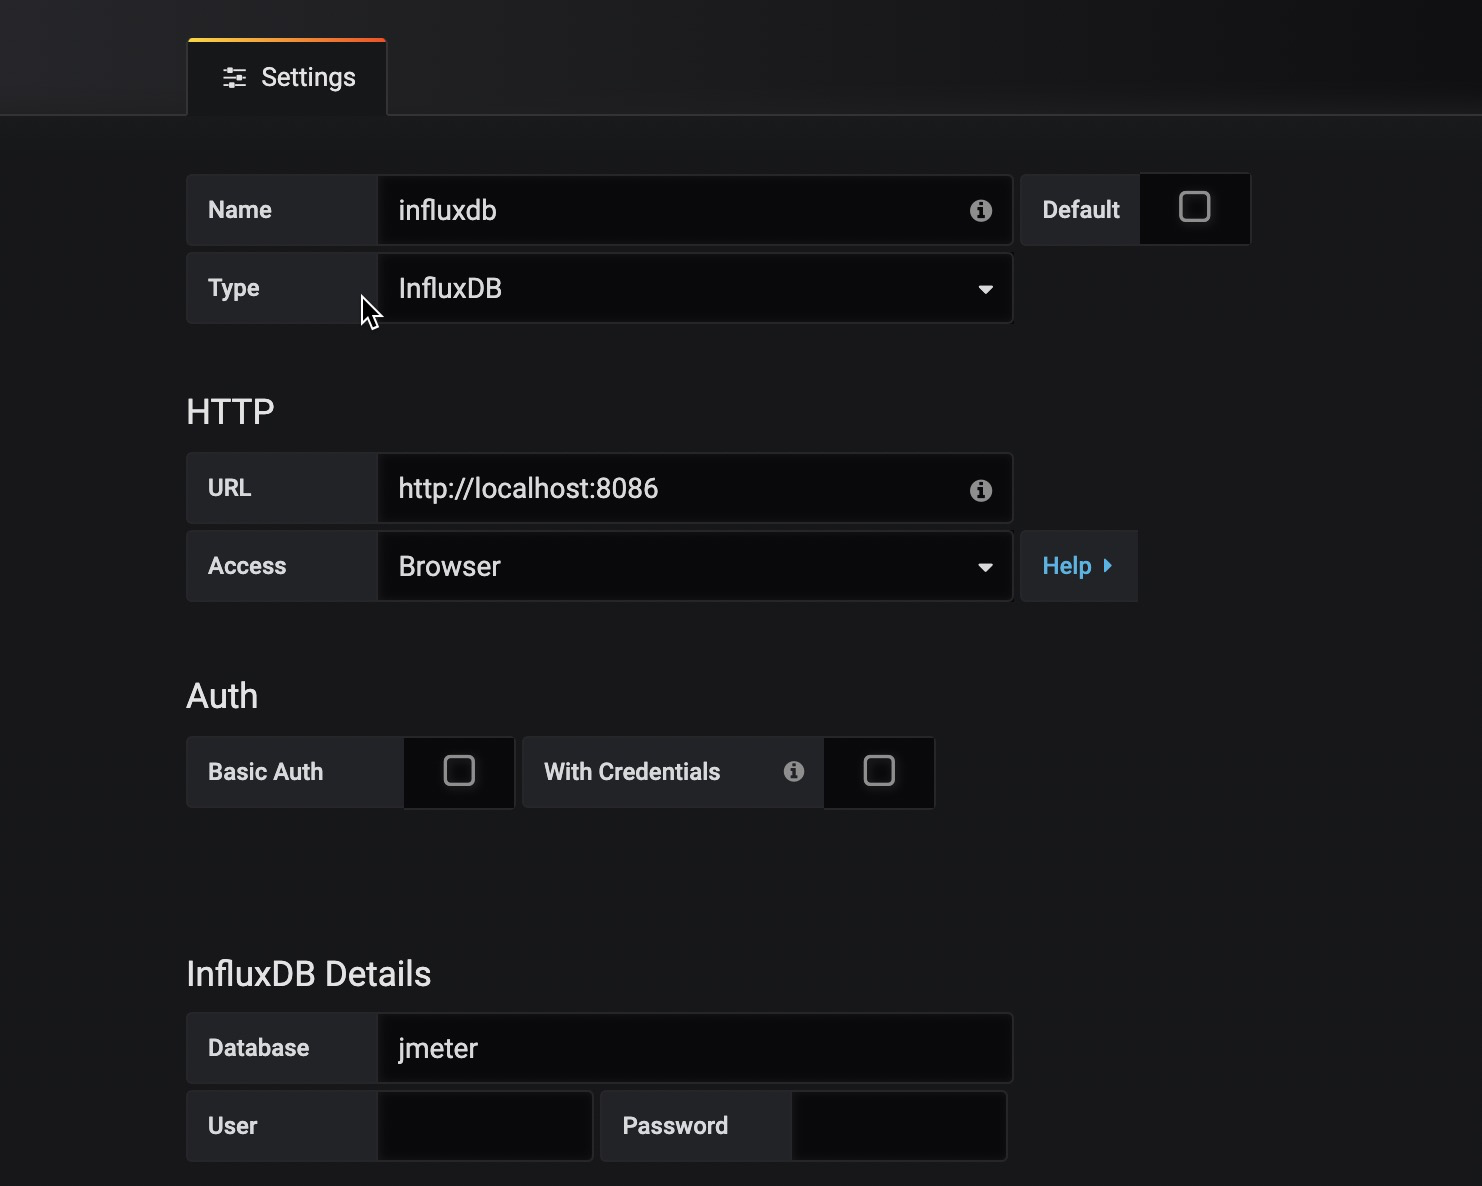Click the Database field label
The image size is (1482, 1186).
tap(259, 1048)
